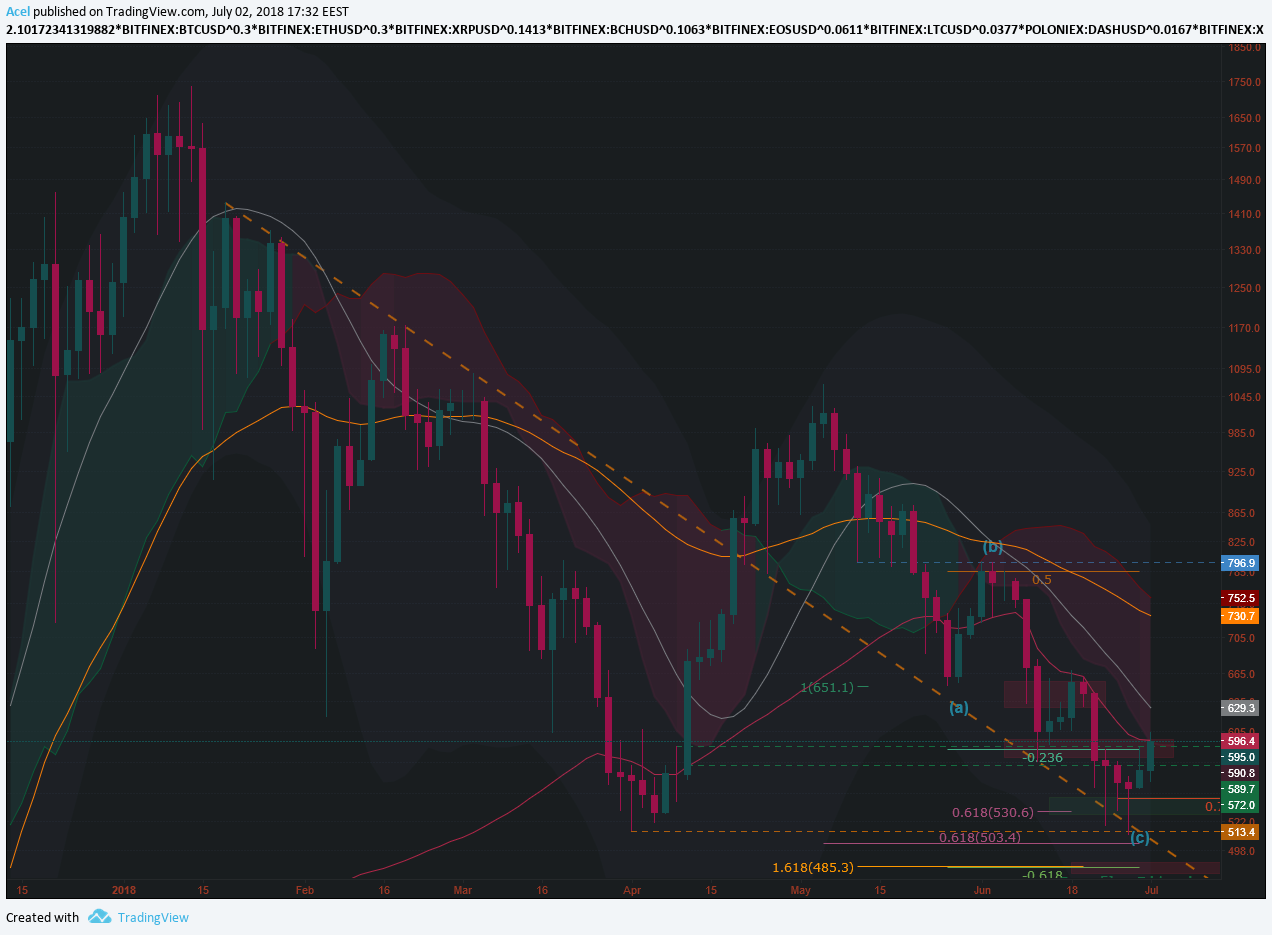
Task: Click the green 589.7 price label
Action: 1240,789
